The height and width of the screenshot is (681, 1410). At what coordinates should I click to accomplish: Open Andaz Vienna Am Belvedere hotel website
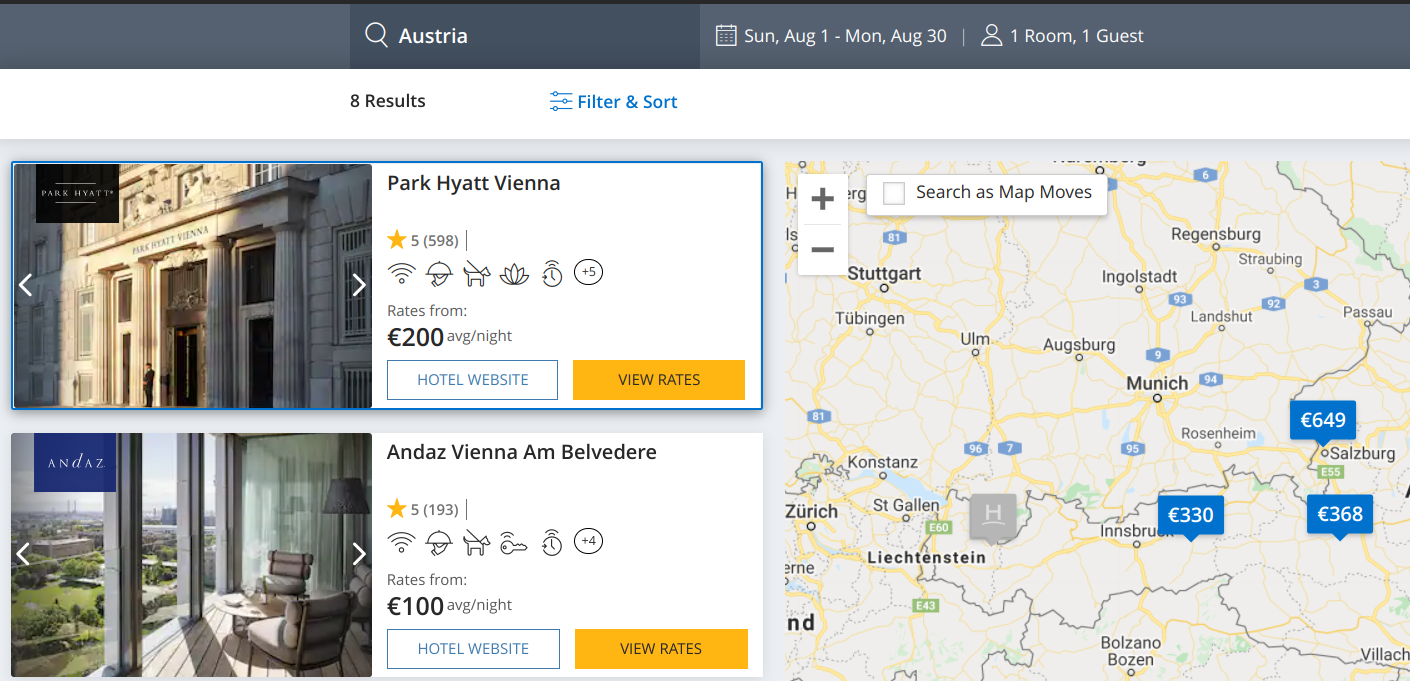(x=473, y=649)
